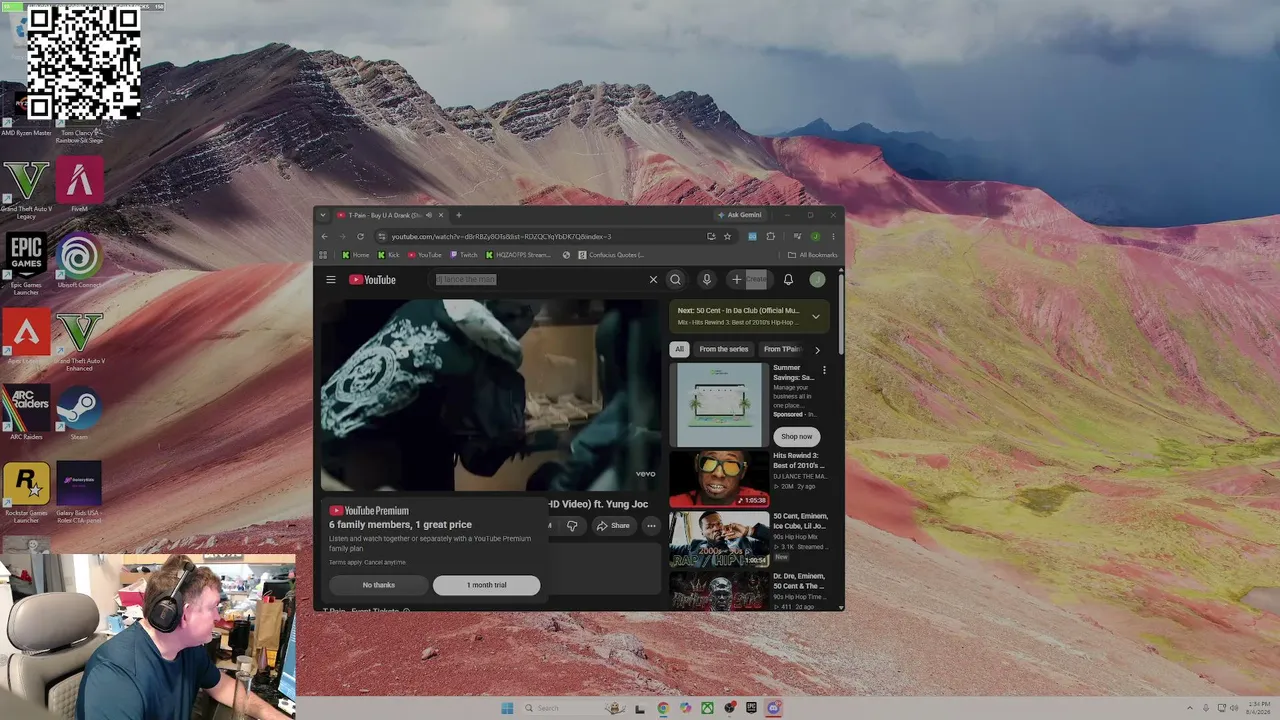Open the Windows Start menu
This screenshot has width=1280, height=720.
point(507,708)
